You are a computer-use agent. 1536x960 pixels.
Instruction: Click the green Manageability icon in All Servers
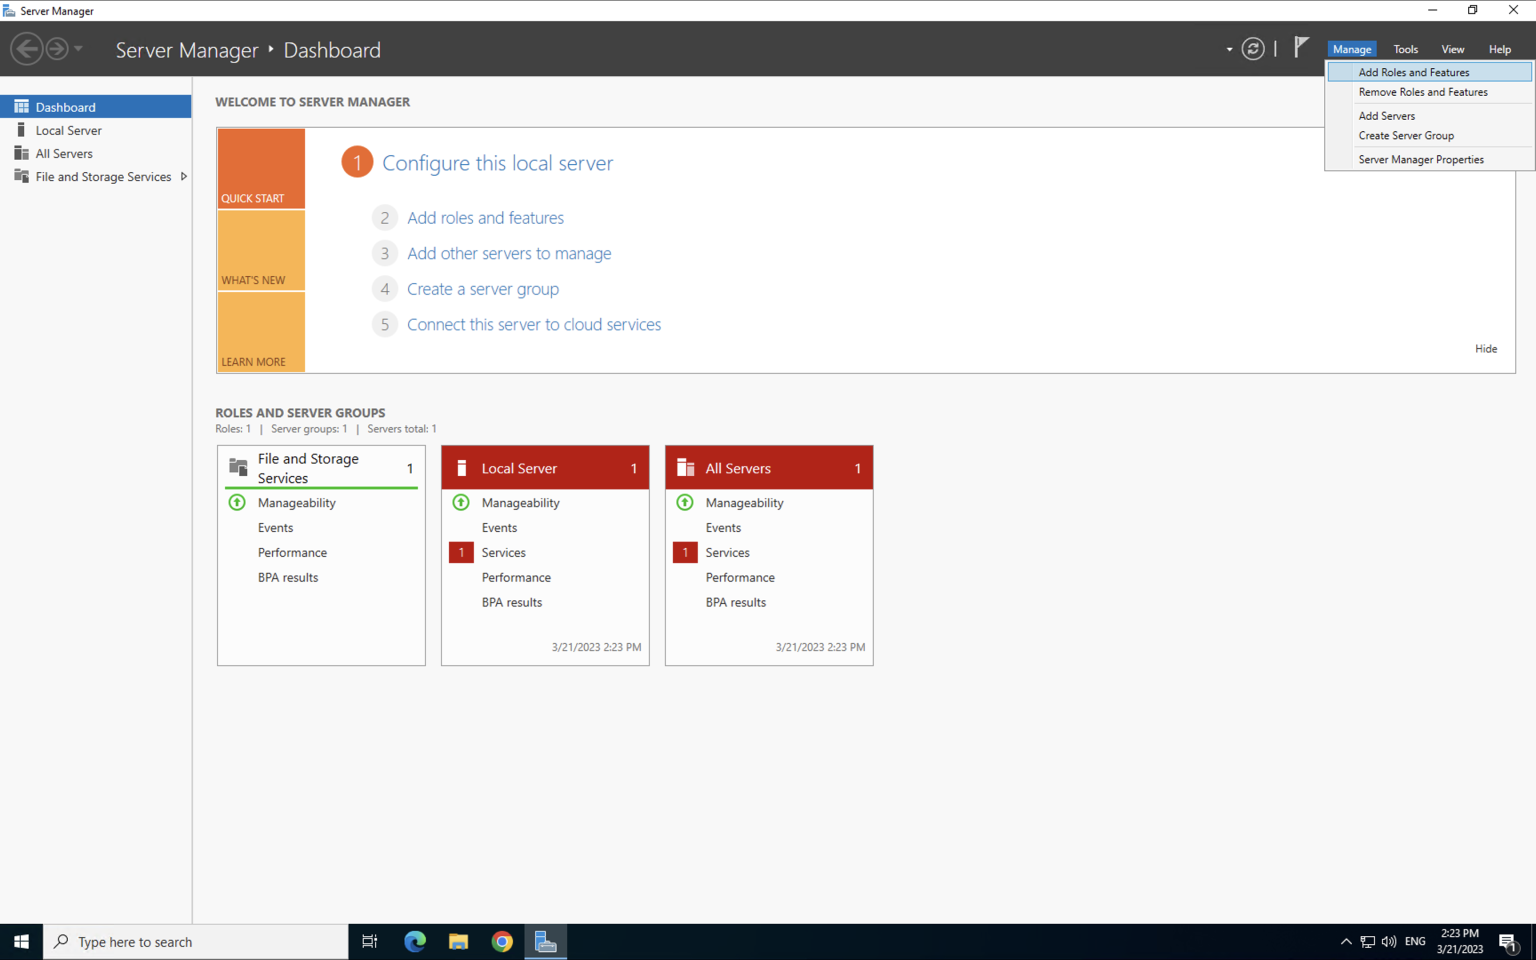click(685, 502)
